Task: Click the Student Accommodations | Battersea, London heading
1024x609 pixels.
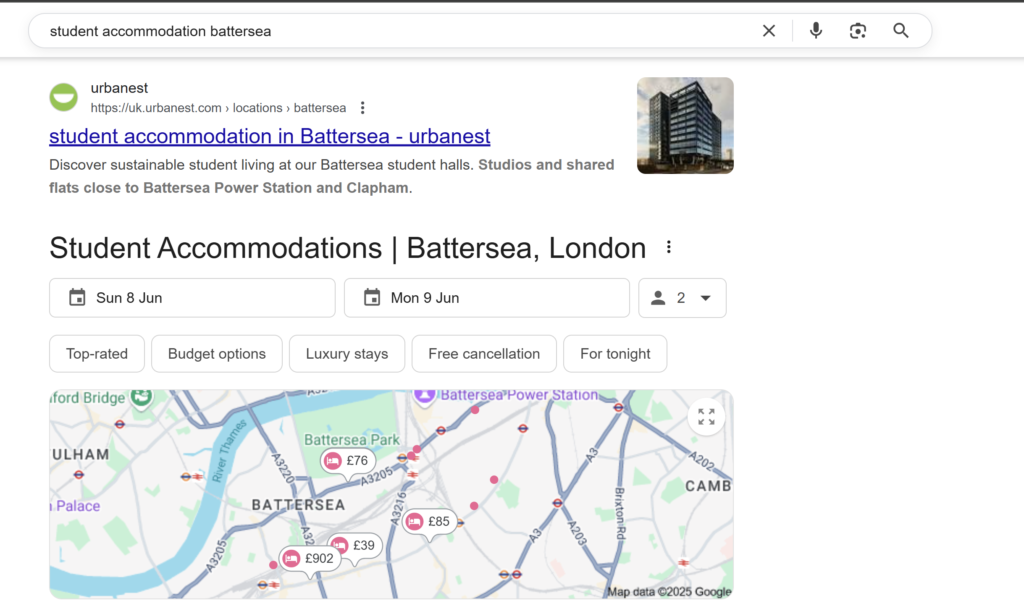Action: click(x=347, y=248)
